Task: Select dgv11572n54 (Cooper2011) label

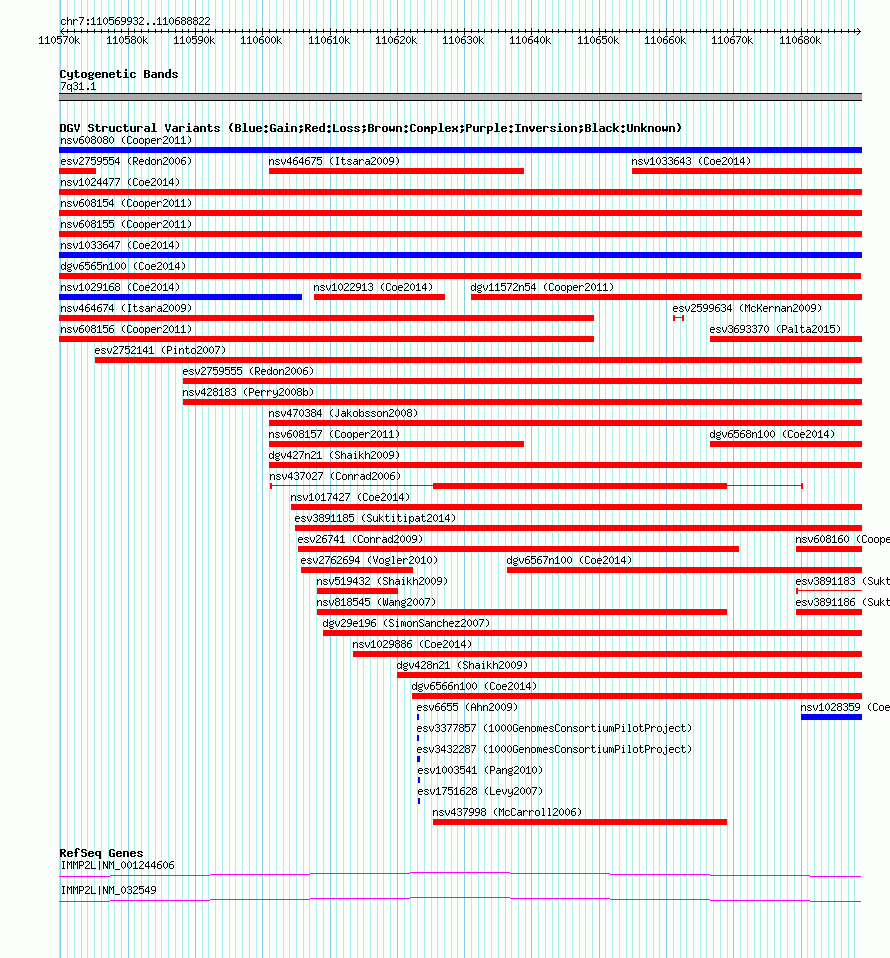Action: (x=542, y=287)
